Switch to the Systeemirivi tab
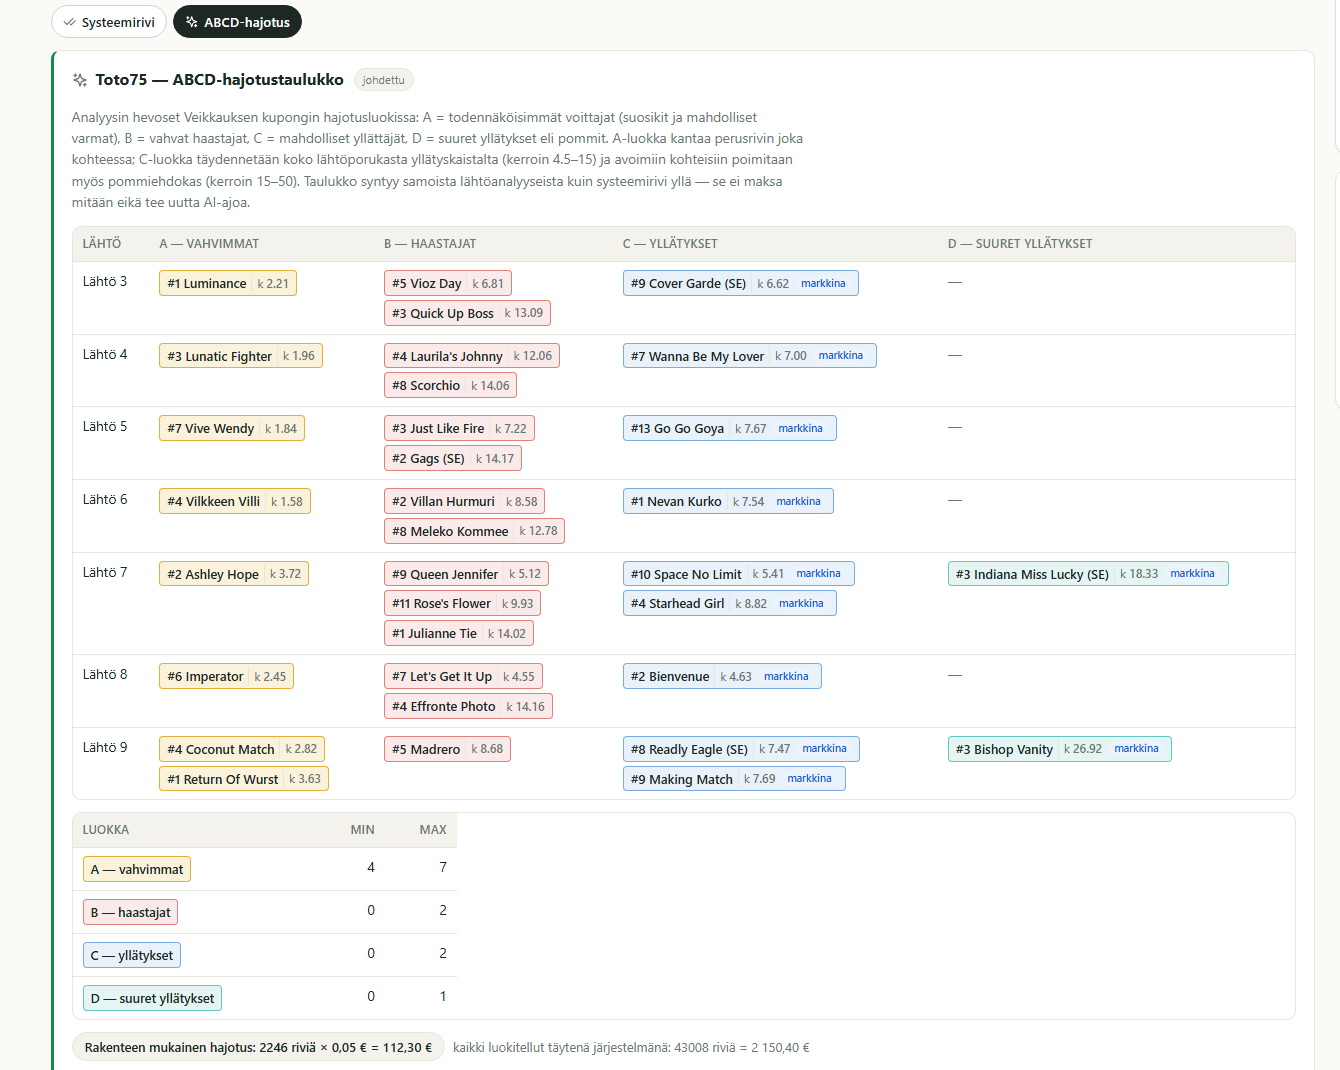 109,22
